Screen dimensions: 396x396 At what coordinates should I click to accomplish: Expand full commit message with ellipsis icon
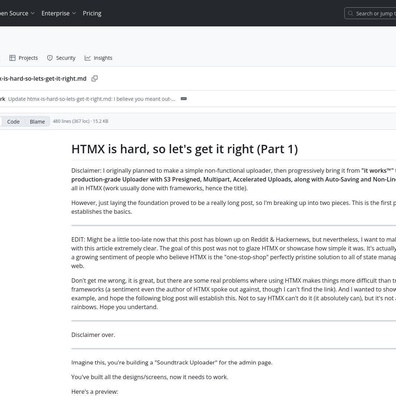(184, 99)
